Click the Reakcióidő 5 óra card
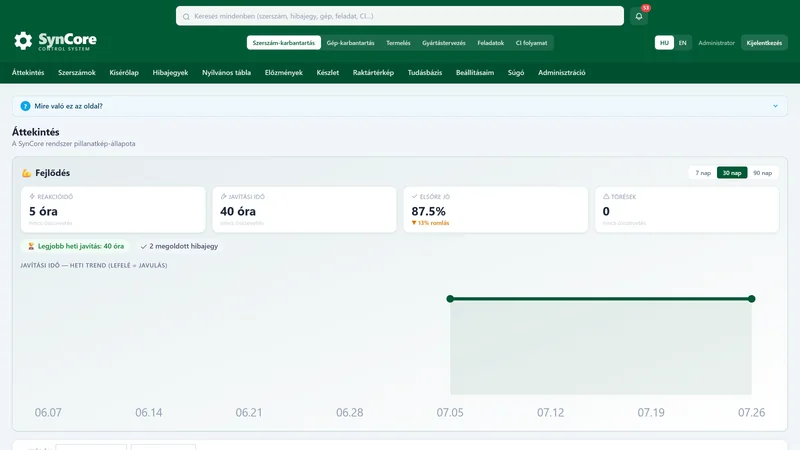Viewport: 800px width, 450px height. (x=113, y=209)
